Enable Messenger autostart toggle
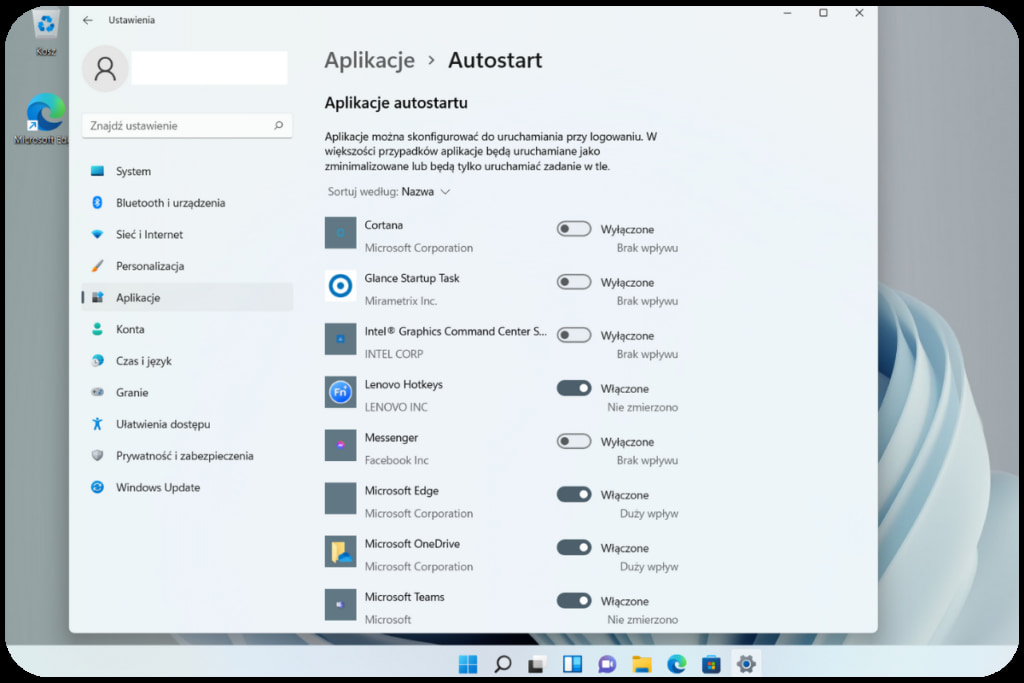The width and height of the screenshot is (1024, 683). pos(573,441)
